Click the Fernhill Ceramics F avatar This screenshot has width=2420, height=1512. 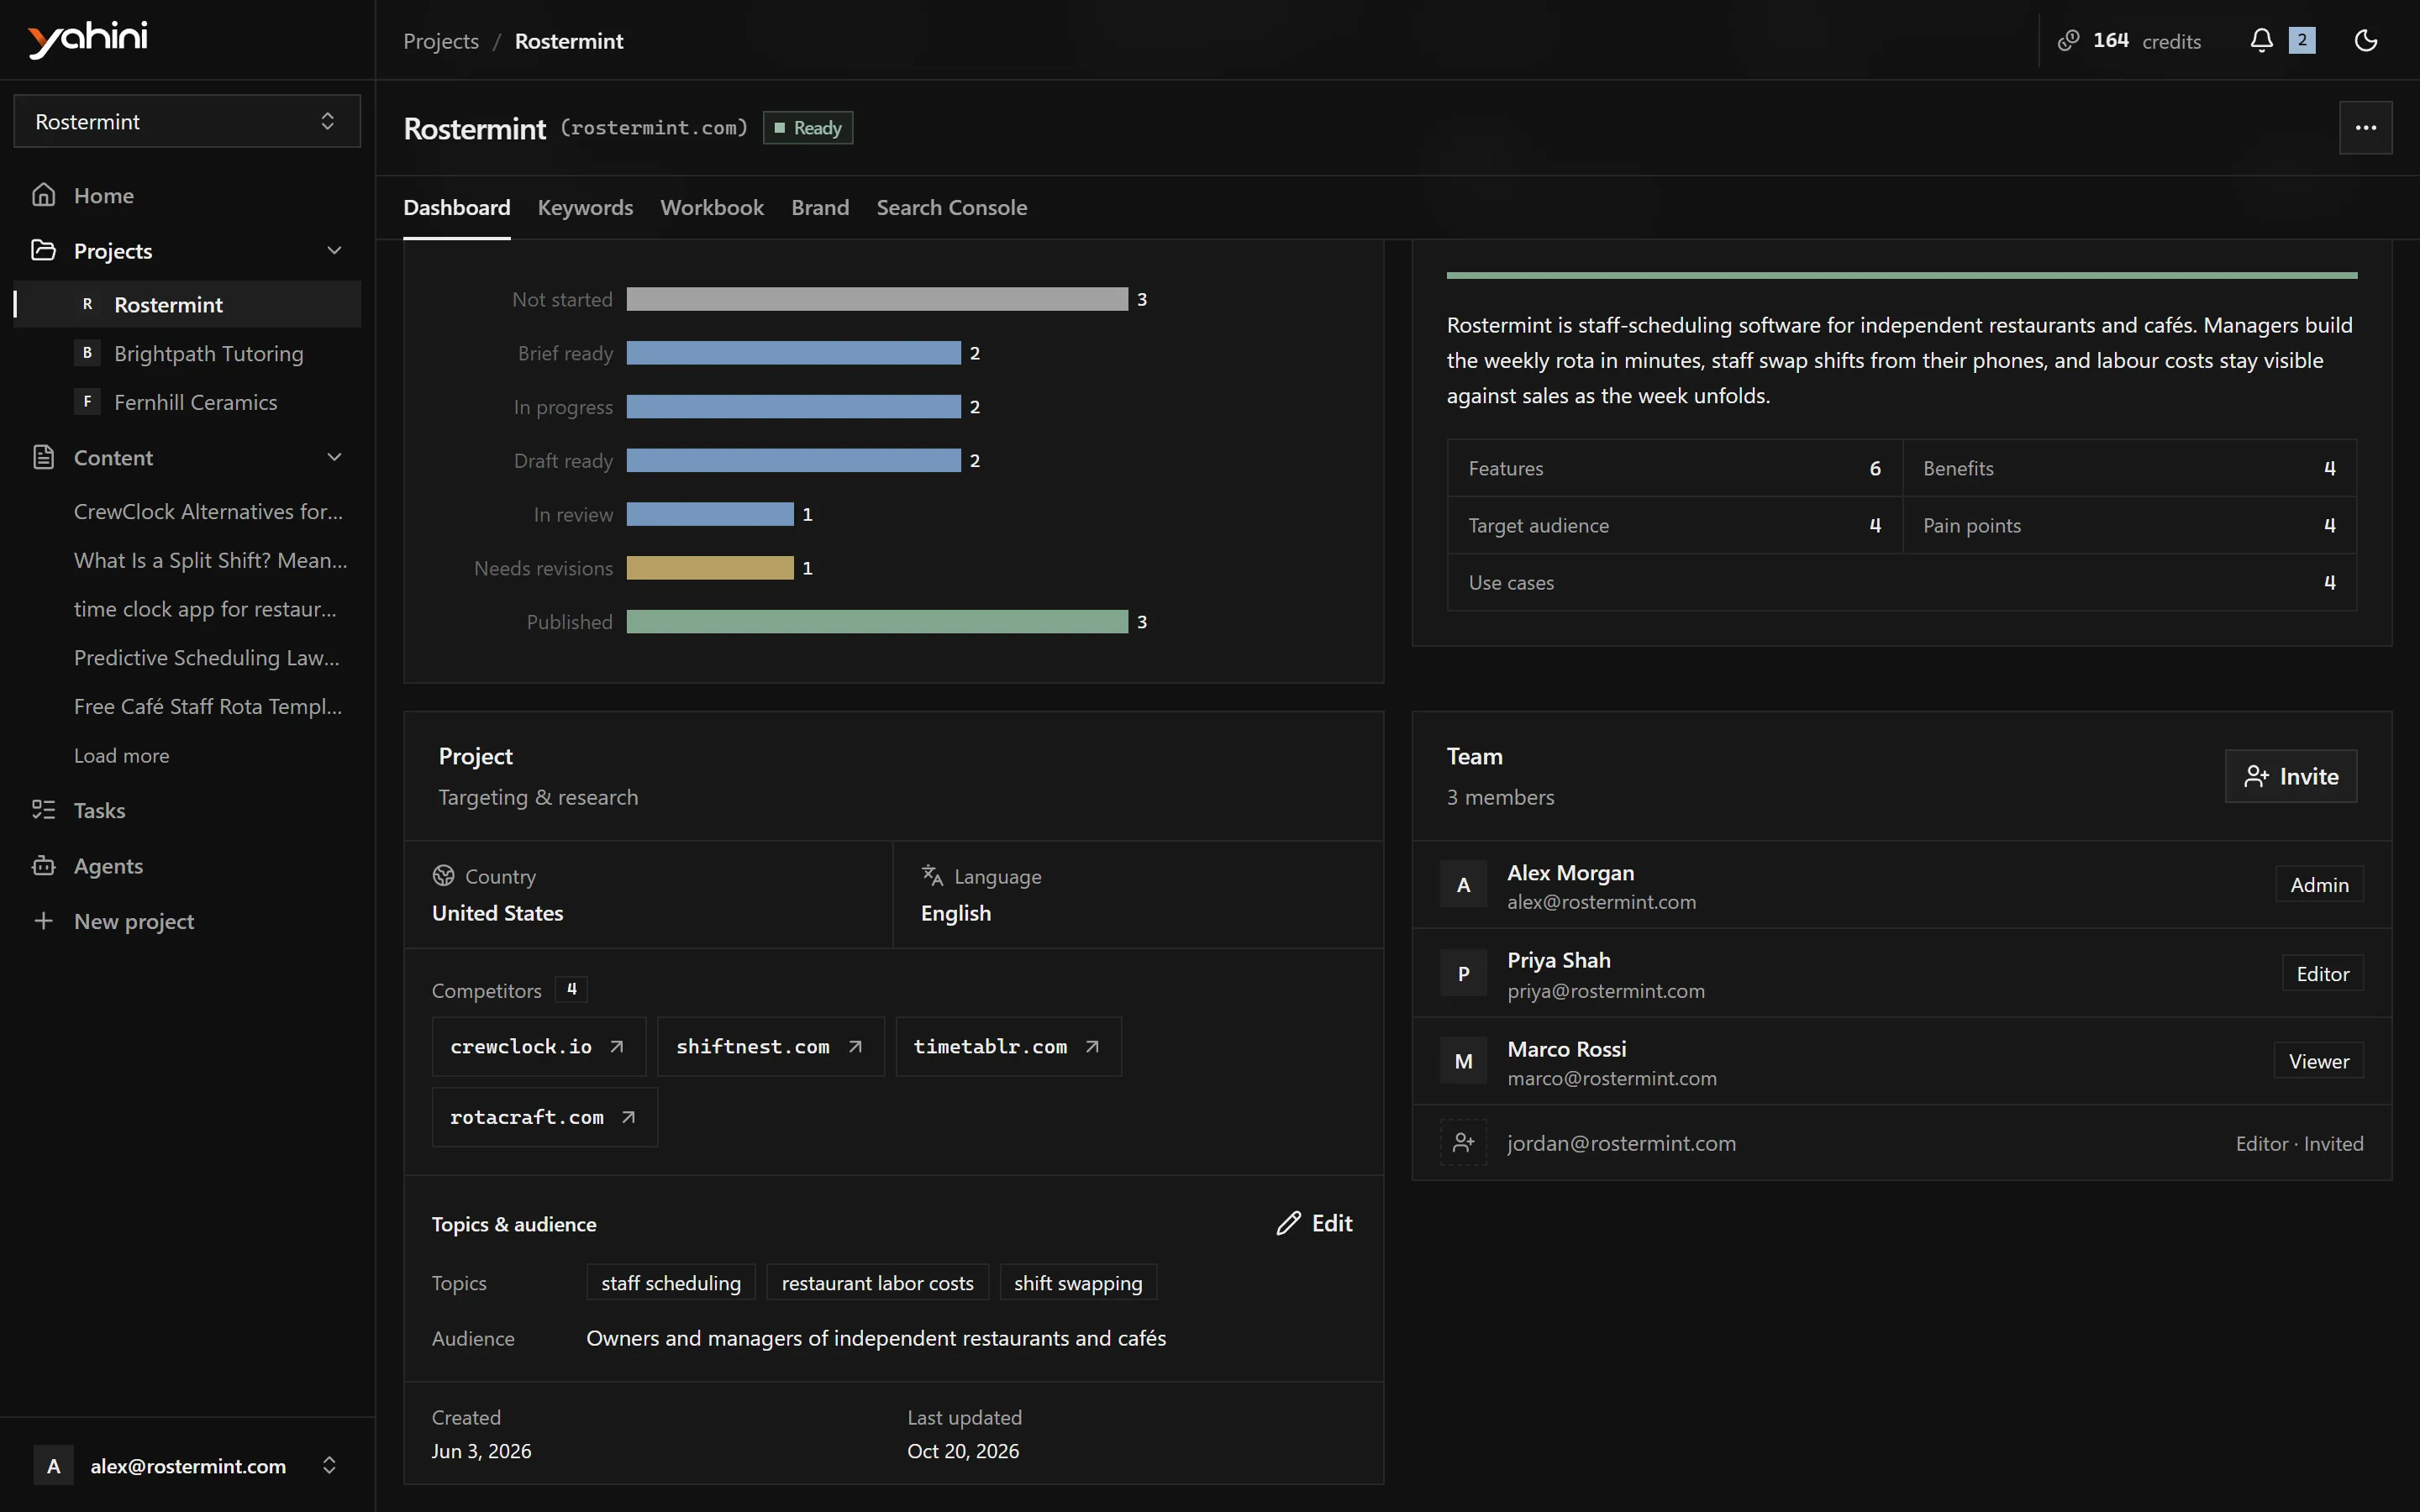87,402
